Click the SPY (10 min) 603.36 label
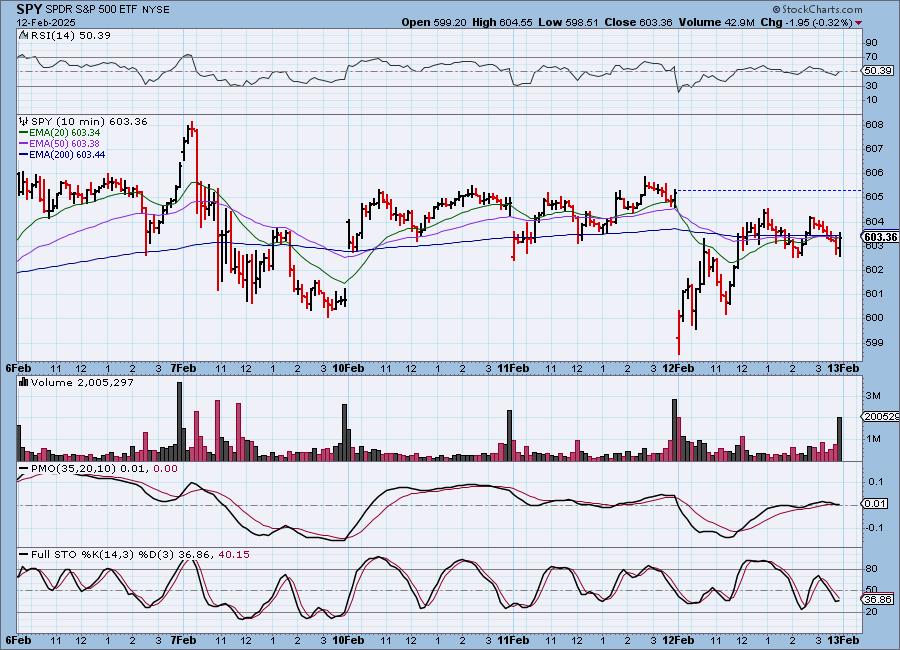 (89, 121)
